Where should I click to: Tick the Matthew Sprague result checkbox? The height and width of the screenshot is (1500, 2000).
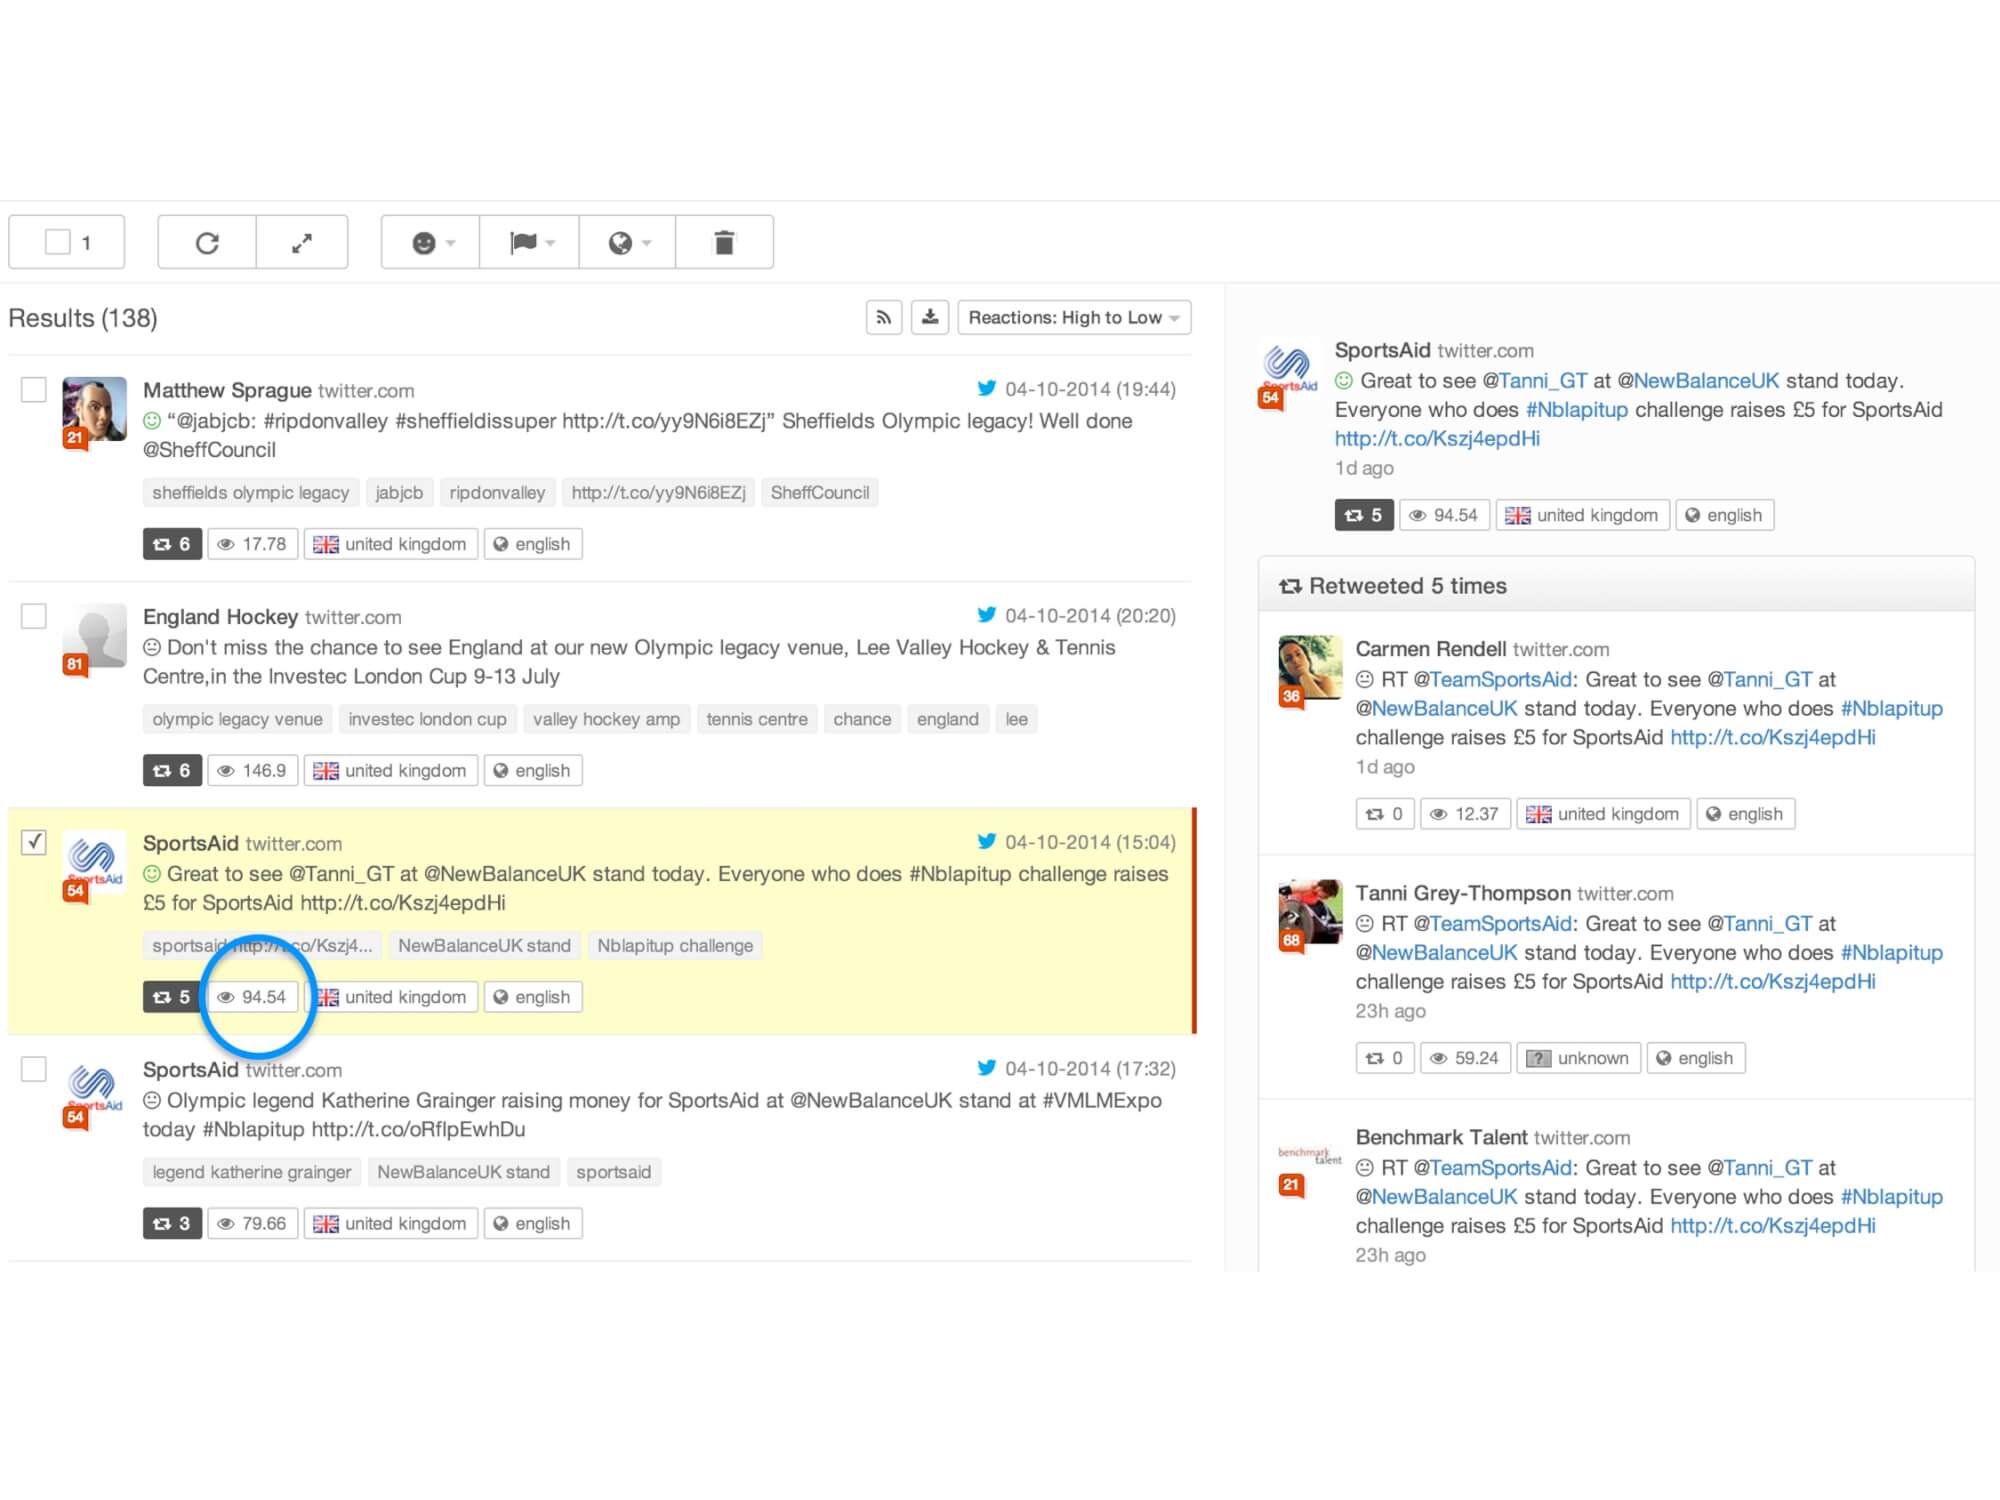(34, 389)
